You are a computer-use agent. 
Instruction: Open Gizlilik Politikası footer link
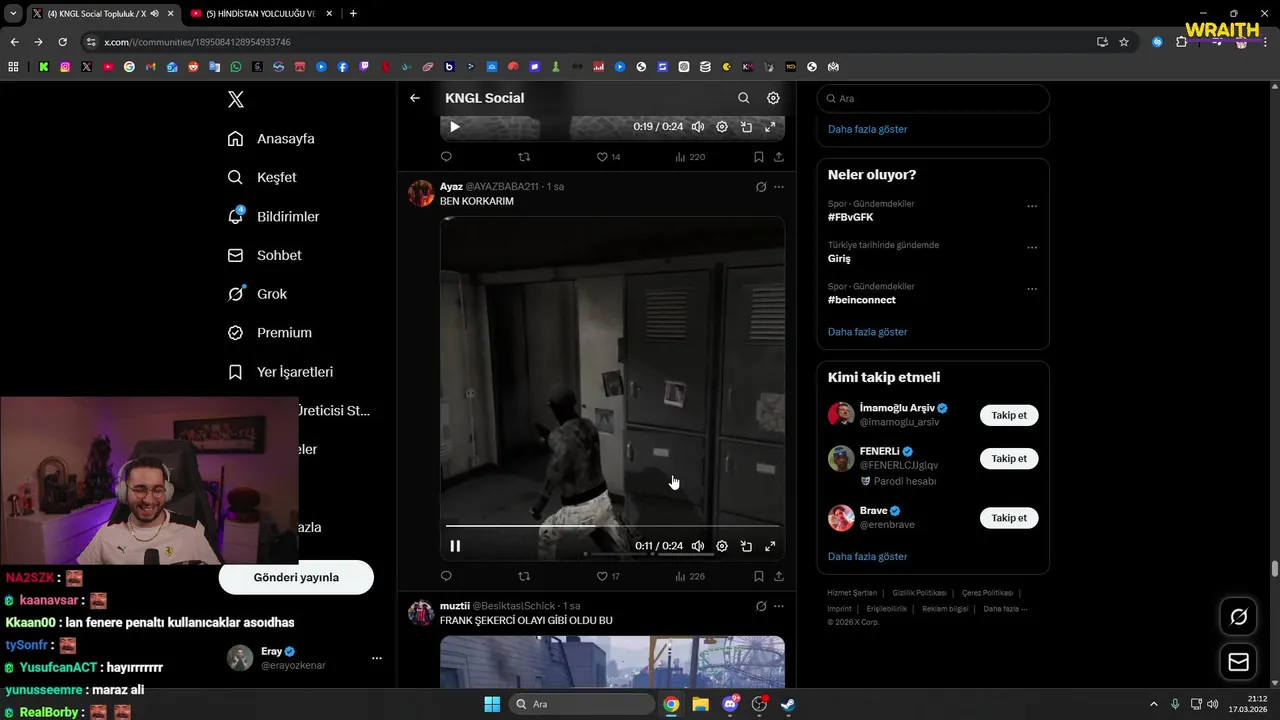pyautogui.click(x=921, y=593)
